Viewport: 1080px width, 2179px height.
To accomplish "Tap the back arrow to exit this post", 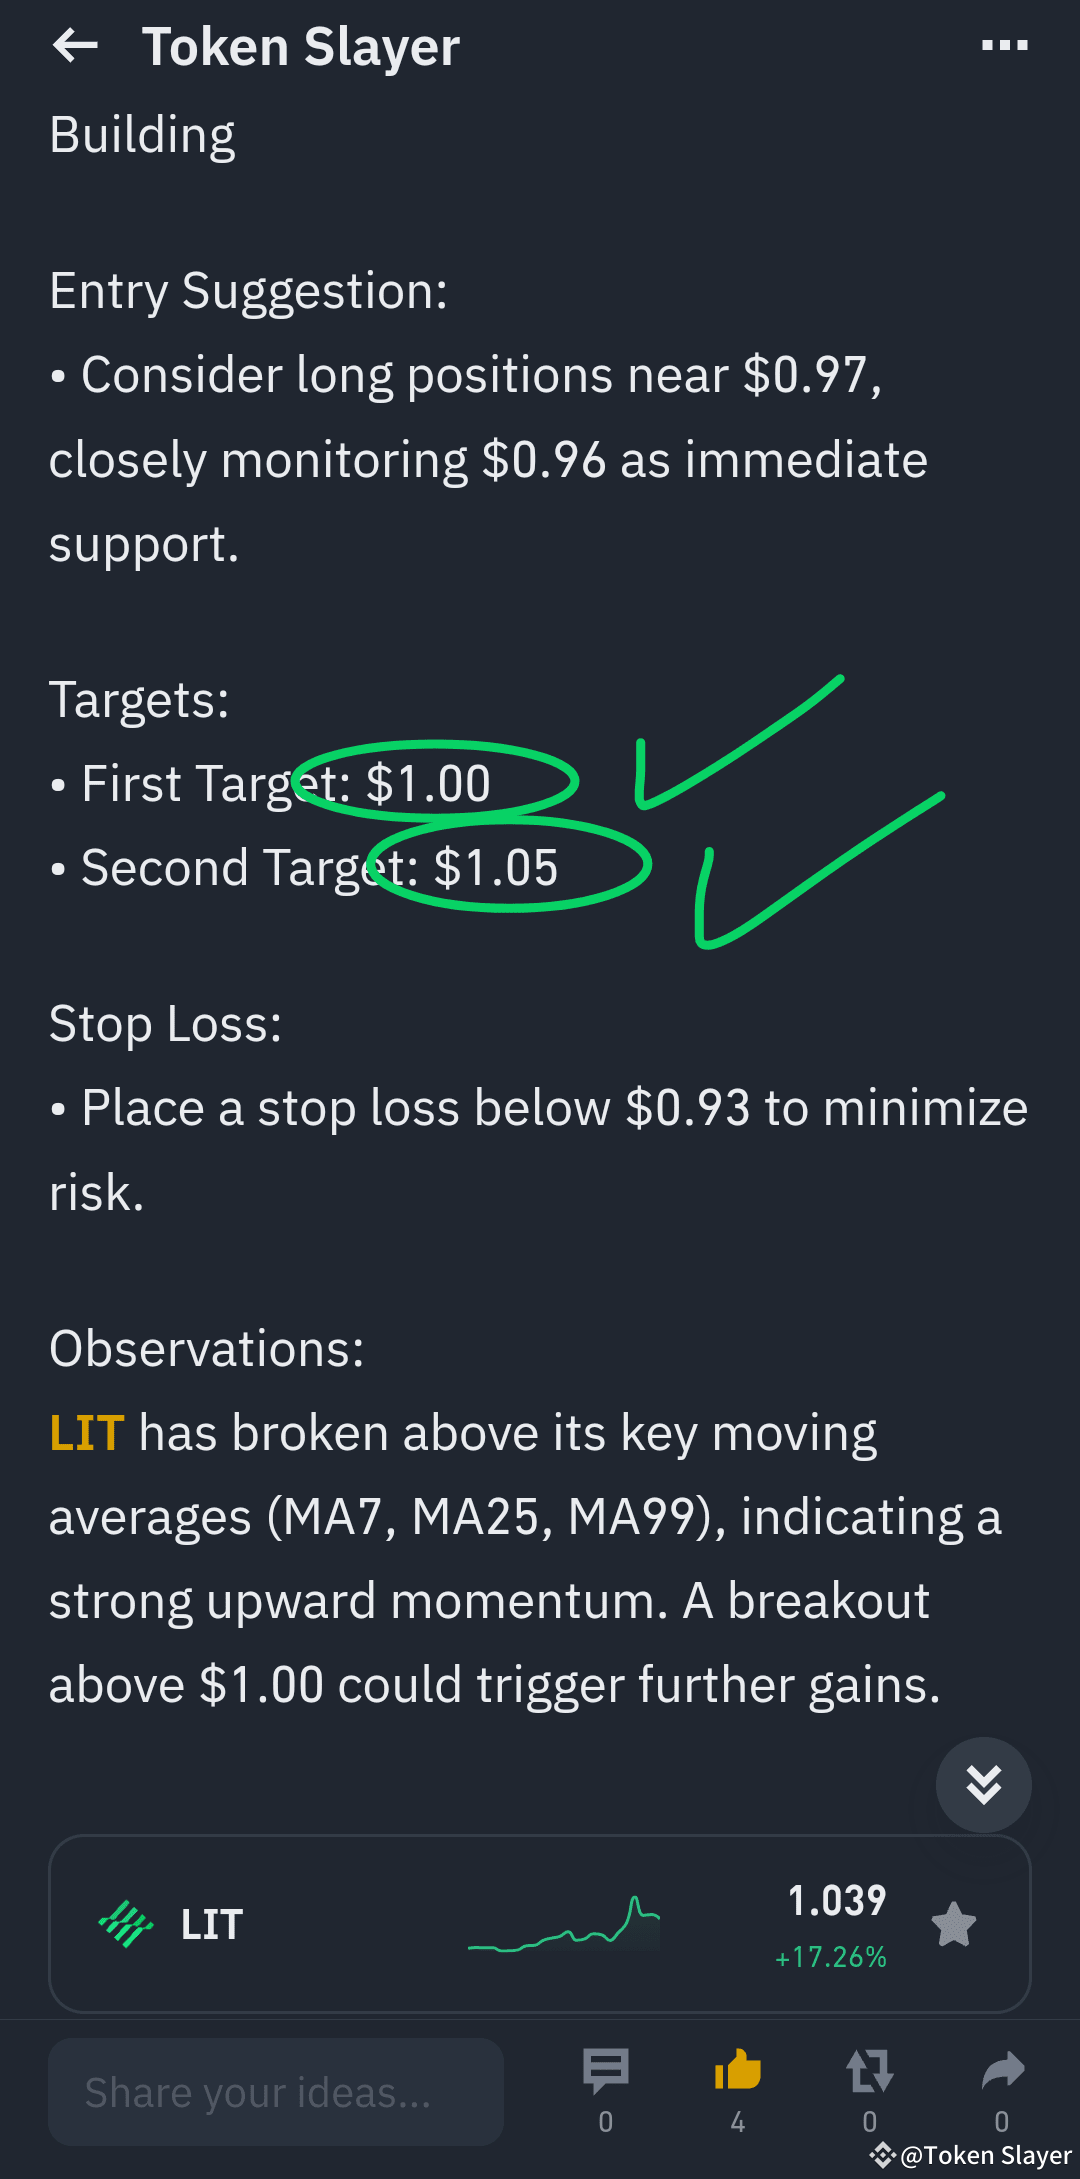I will point(77,46).
